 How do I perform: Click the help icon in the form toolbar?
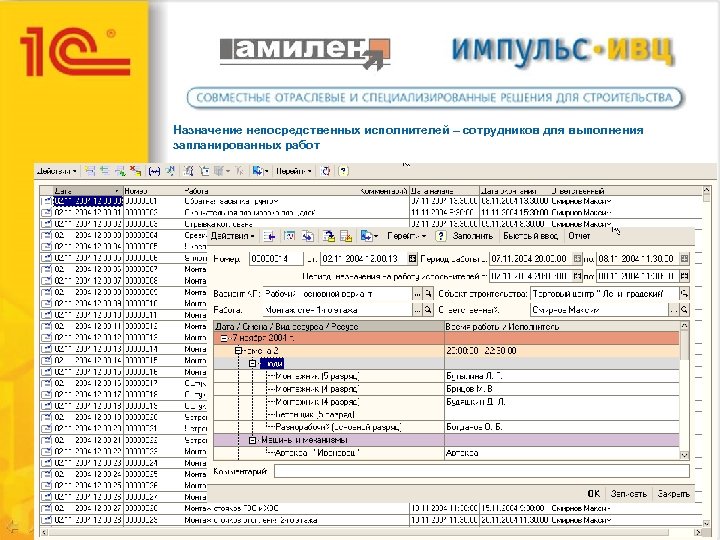click(440, 236)
